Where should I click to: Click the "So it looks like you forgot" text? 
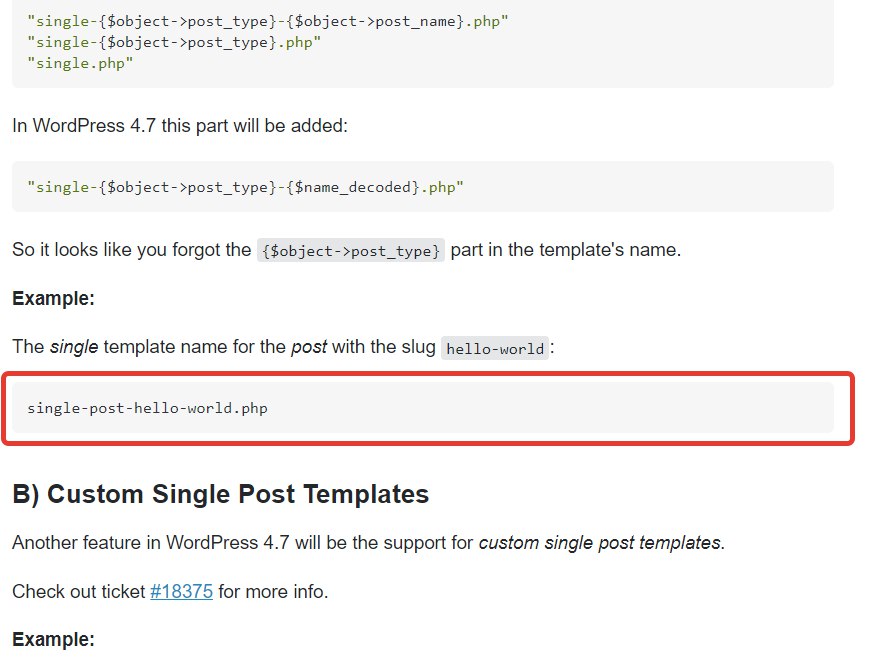coord(132,250)
